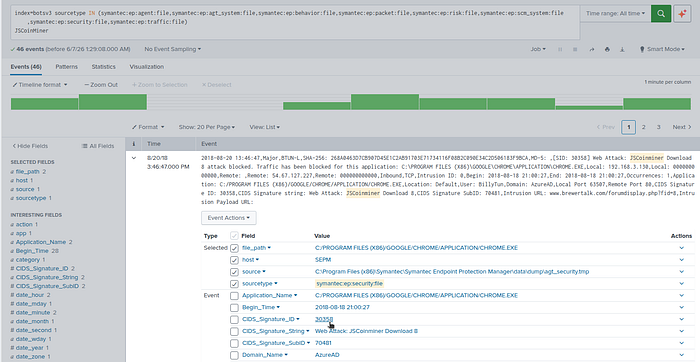Hide Fields sidebar

(30, 146)
